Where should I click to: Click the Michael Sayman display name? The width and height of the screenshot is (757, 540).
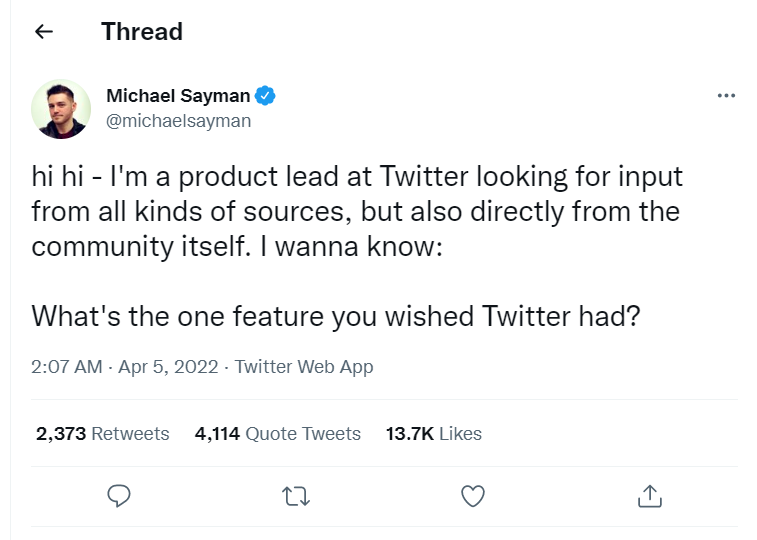click(178, 96)
